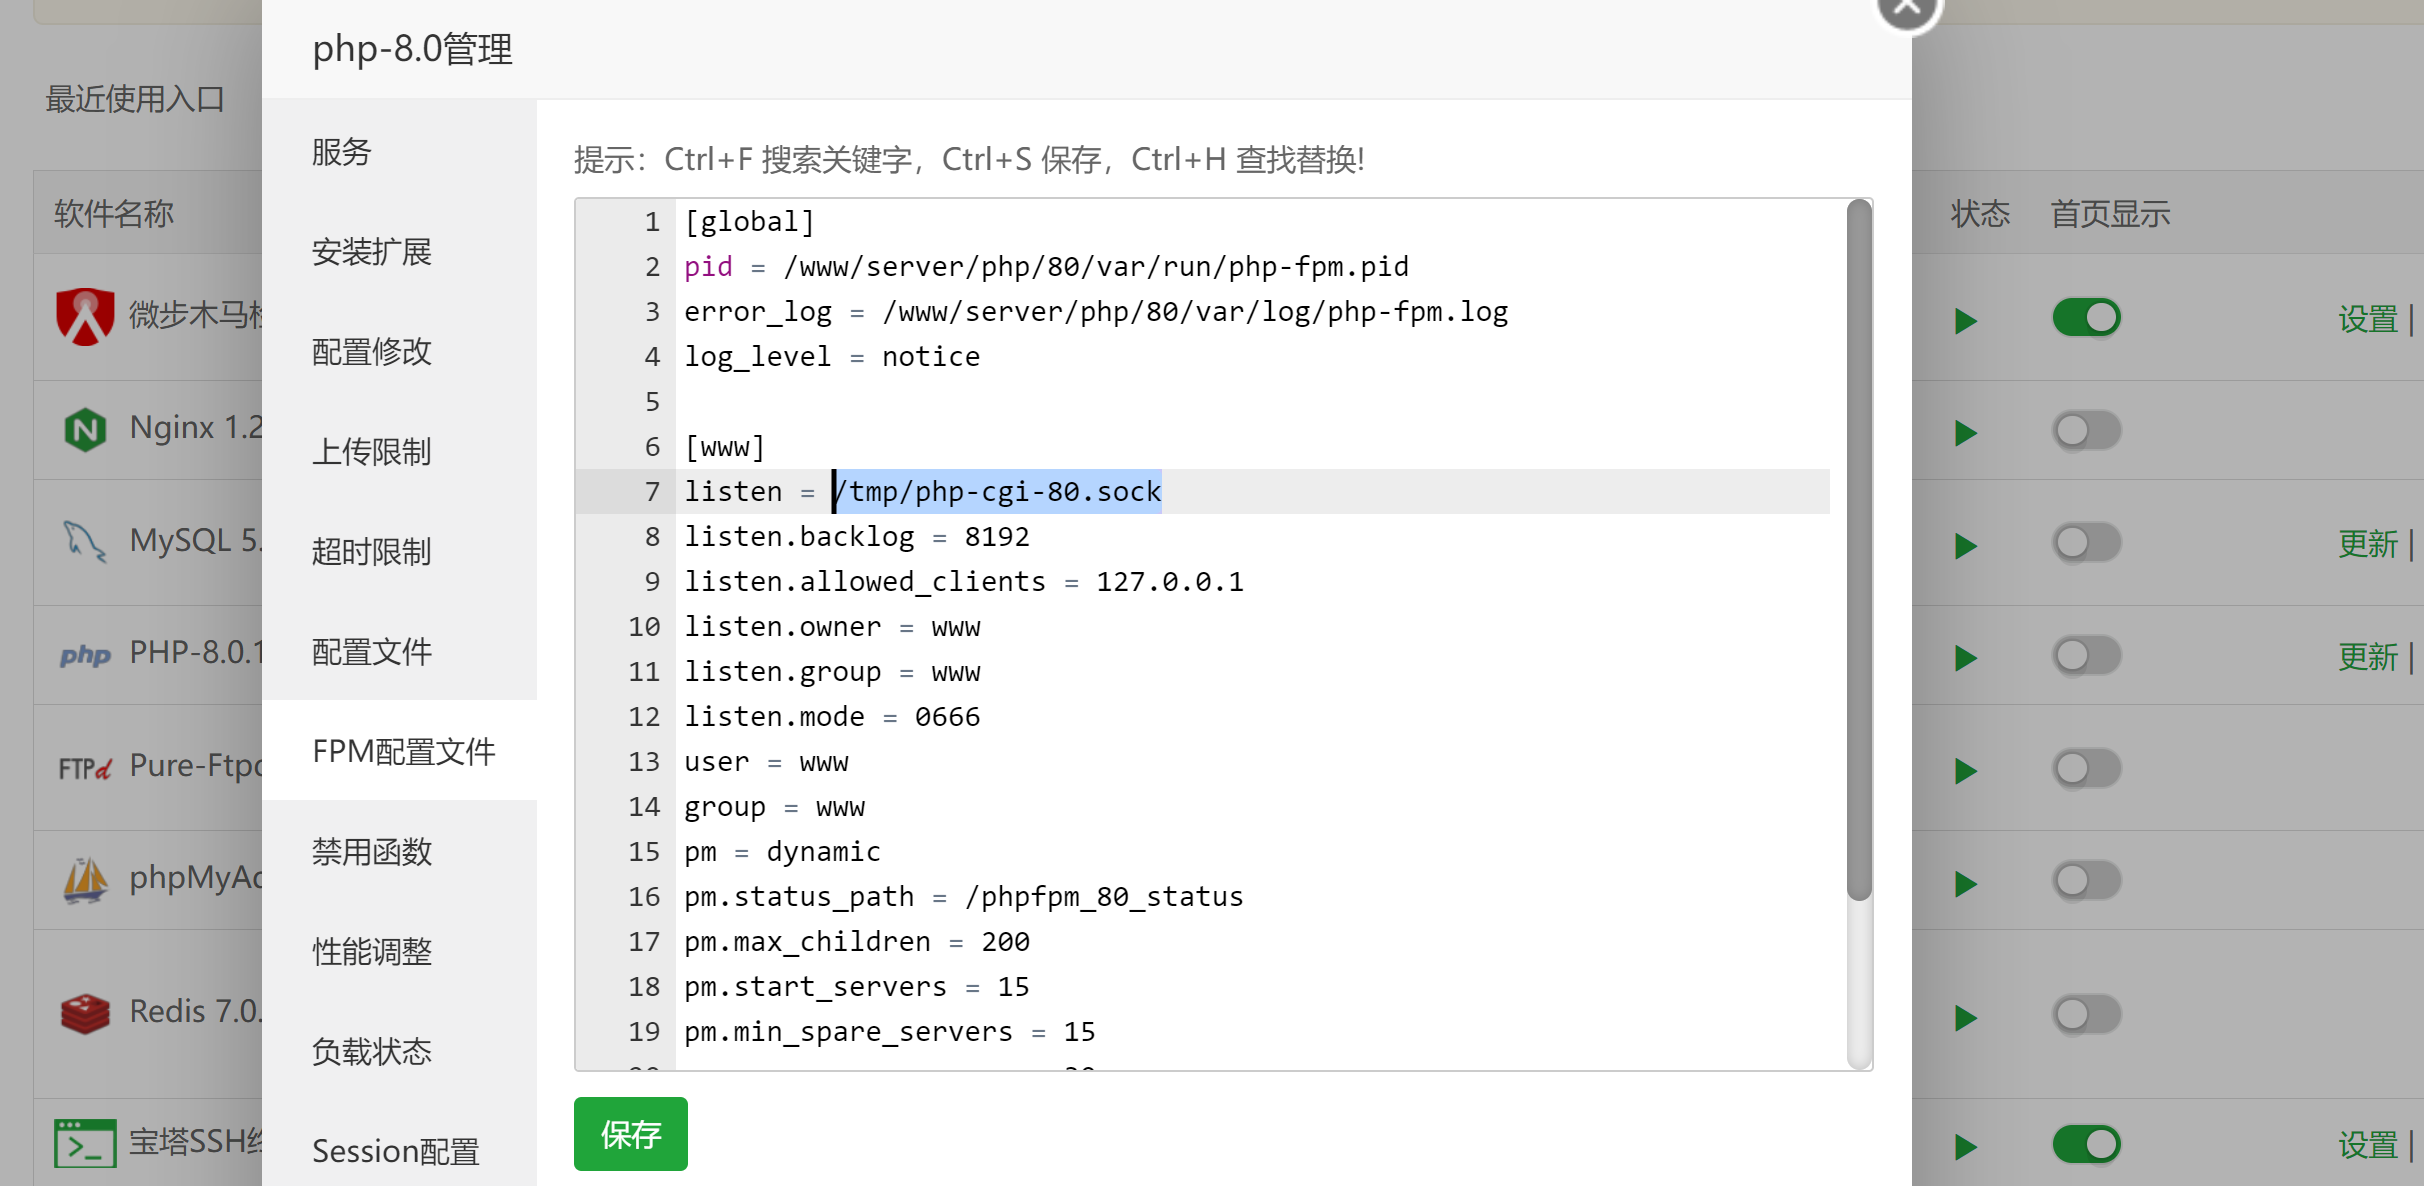Click the Nginx hexagon logo icon
This screenshot has width=2424, height=1186.
[x=85, y=430]
